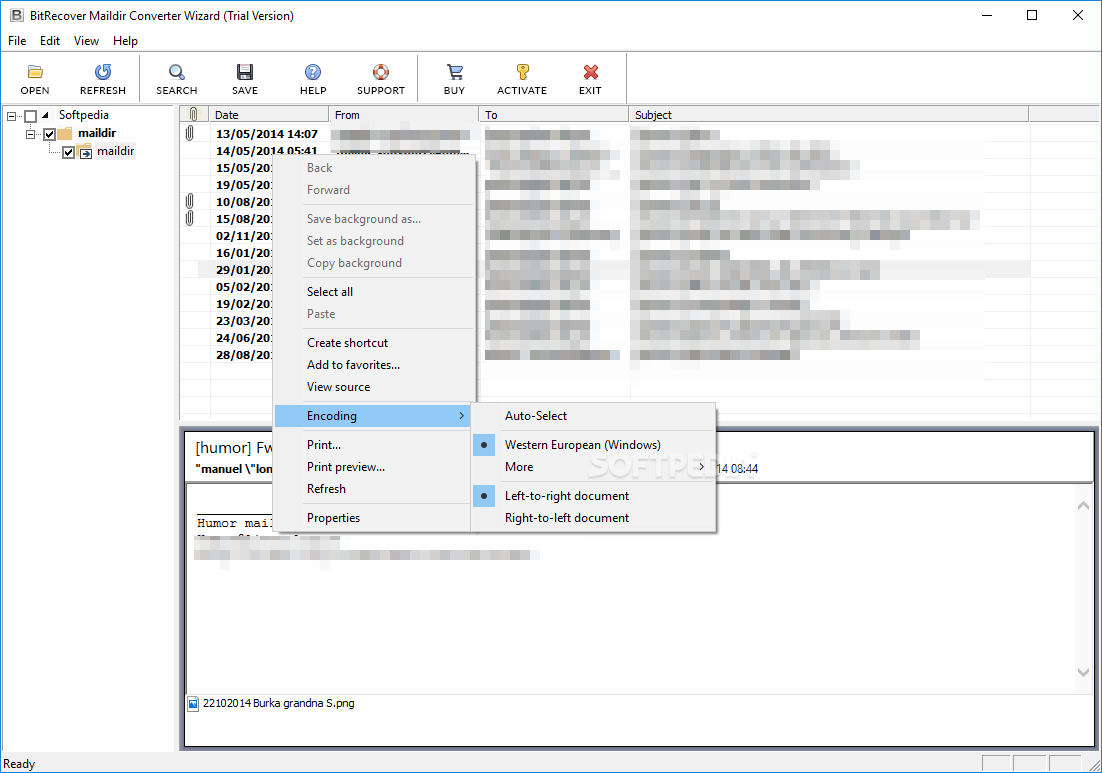1102x773 pixels.
Task: Select the bold maildir folder label
Action: [97, 133]
